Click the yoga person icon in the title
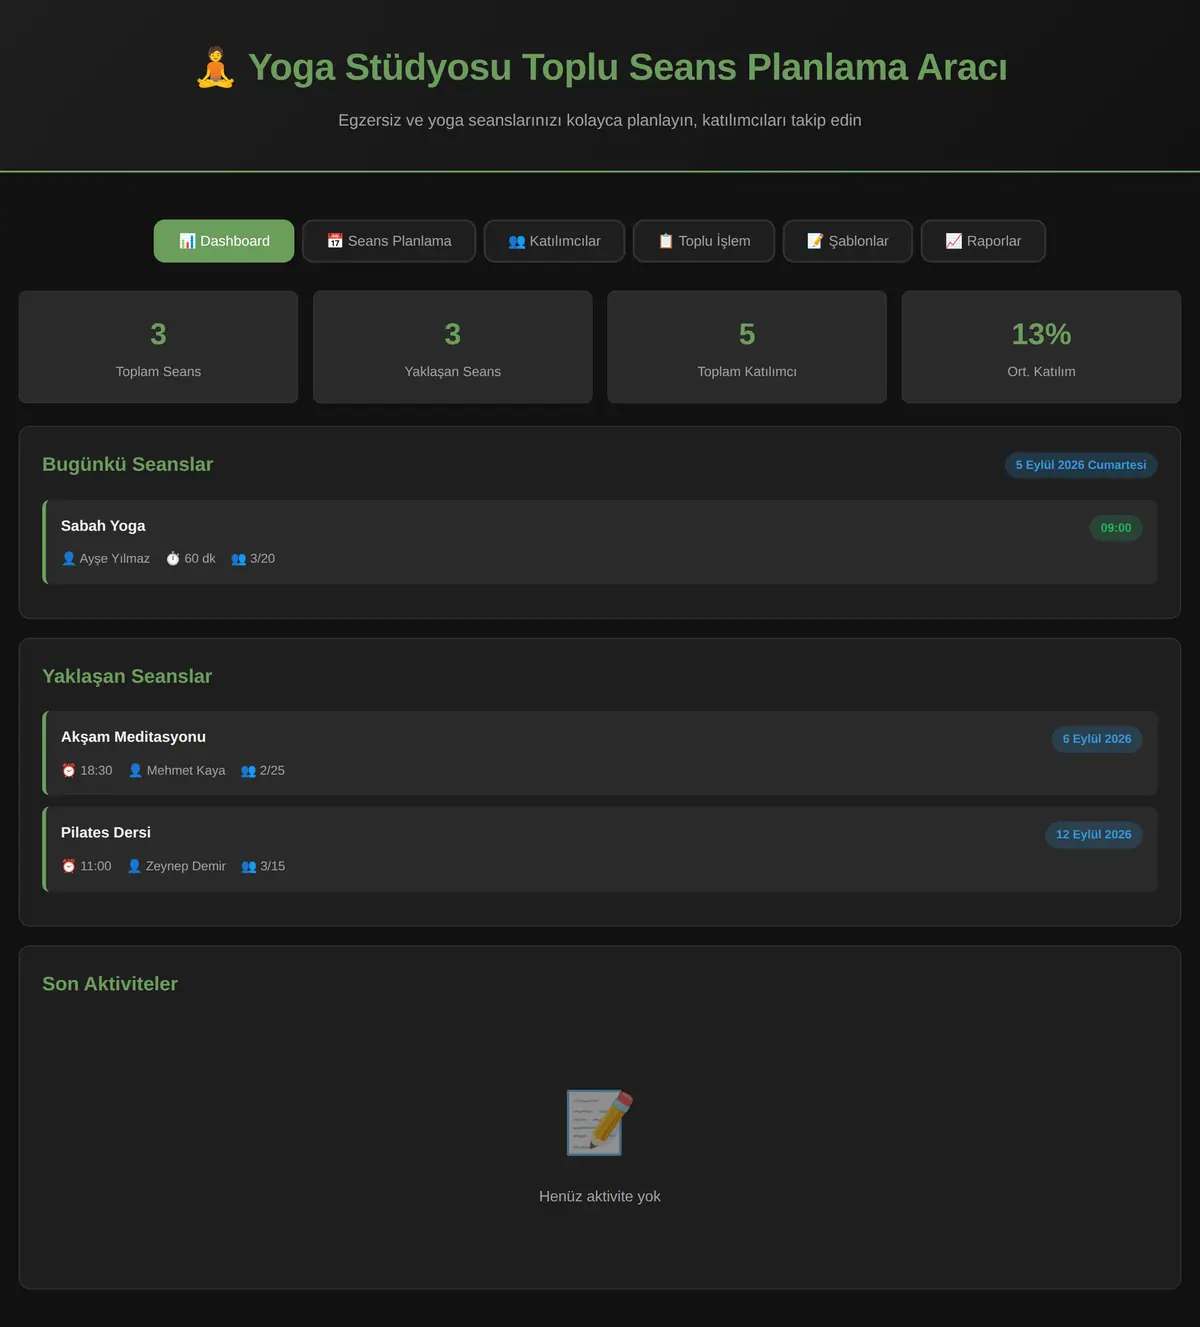 pyautogui.click(x=215, y=68)
